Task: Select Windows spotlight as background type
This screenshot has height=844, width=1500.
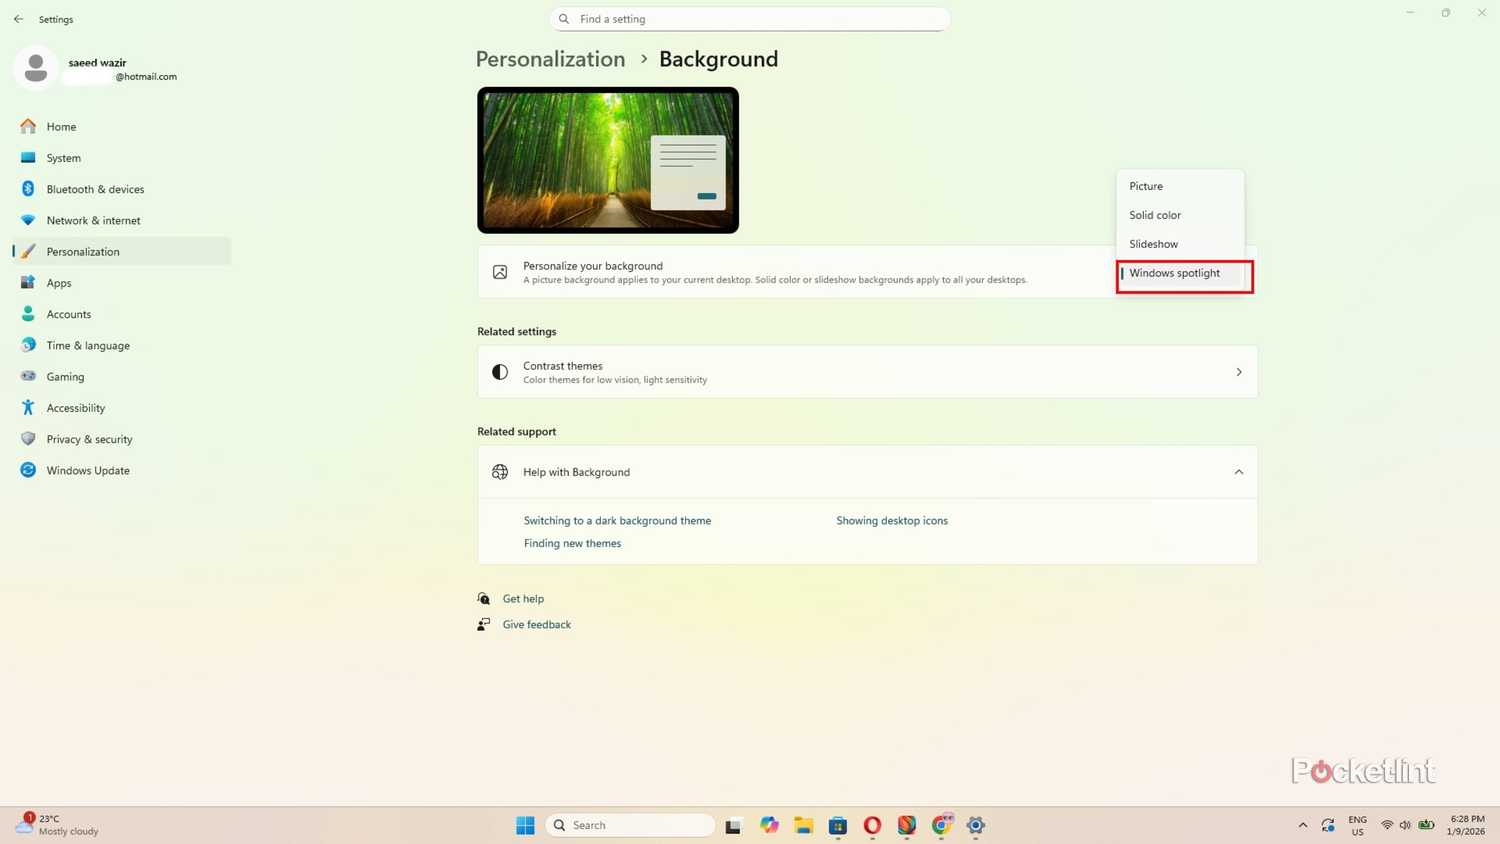Action: point(1175,273)
